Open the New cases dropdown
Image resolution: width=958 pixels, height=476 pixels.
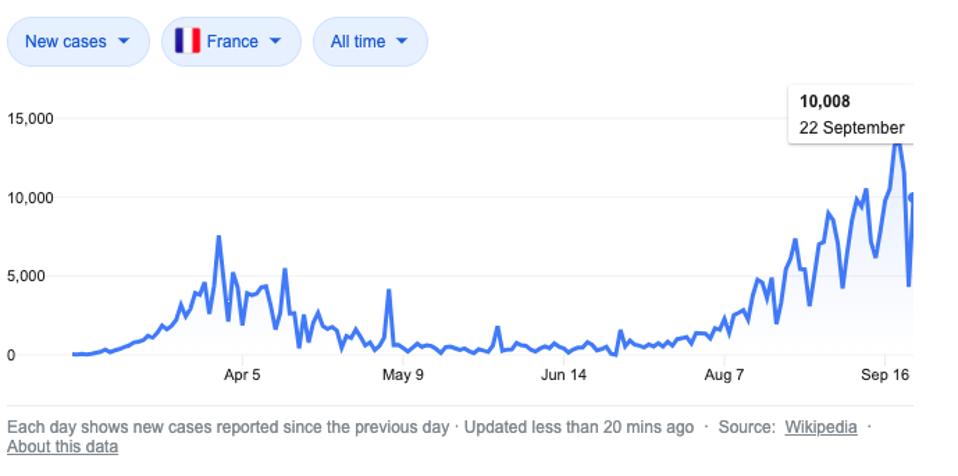click(x=78, y=42)
